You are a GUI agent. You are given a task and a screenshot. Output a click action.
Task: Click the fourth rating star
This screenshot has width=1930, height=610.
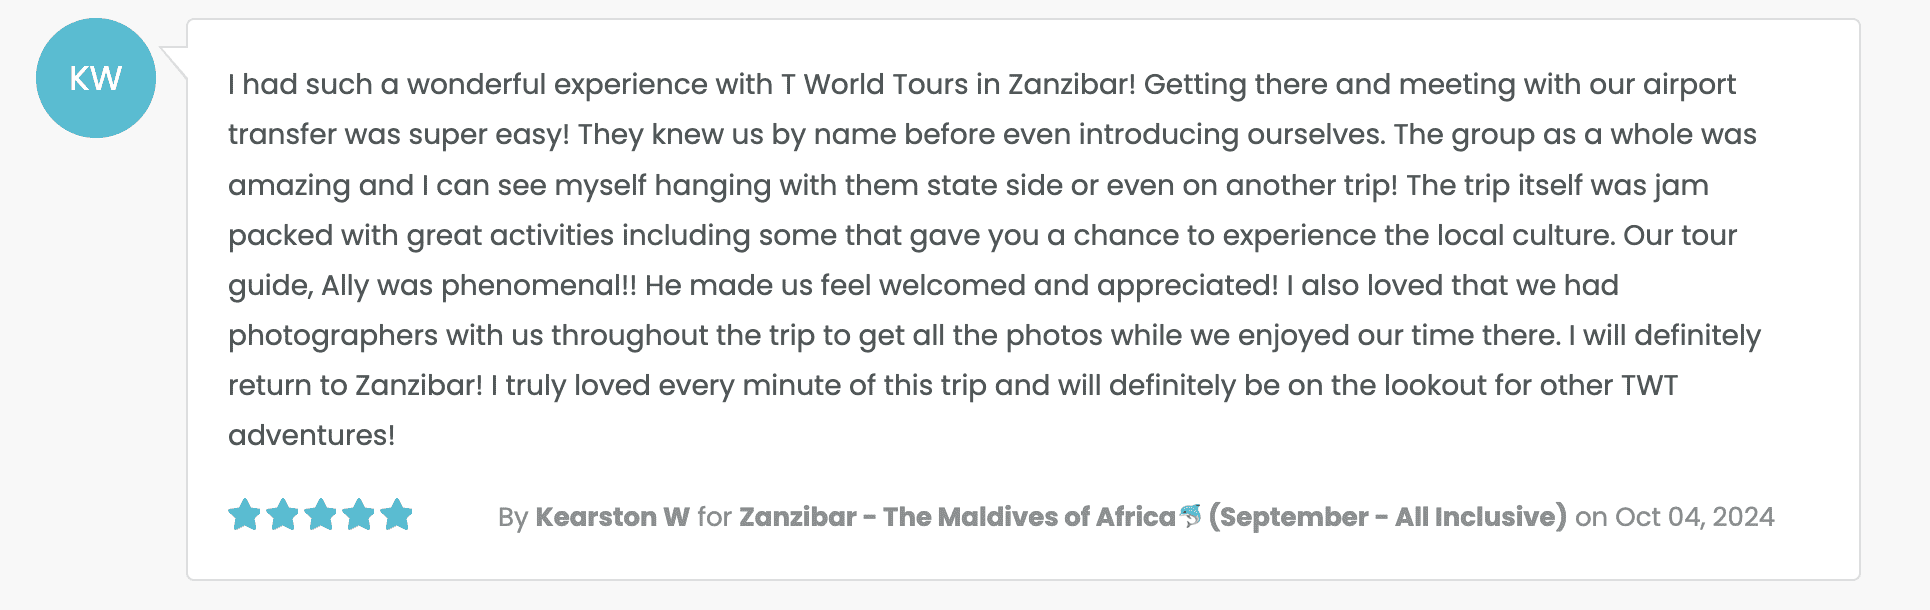click(359, 515)
